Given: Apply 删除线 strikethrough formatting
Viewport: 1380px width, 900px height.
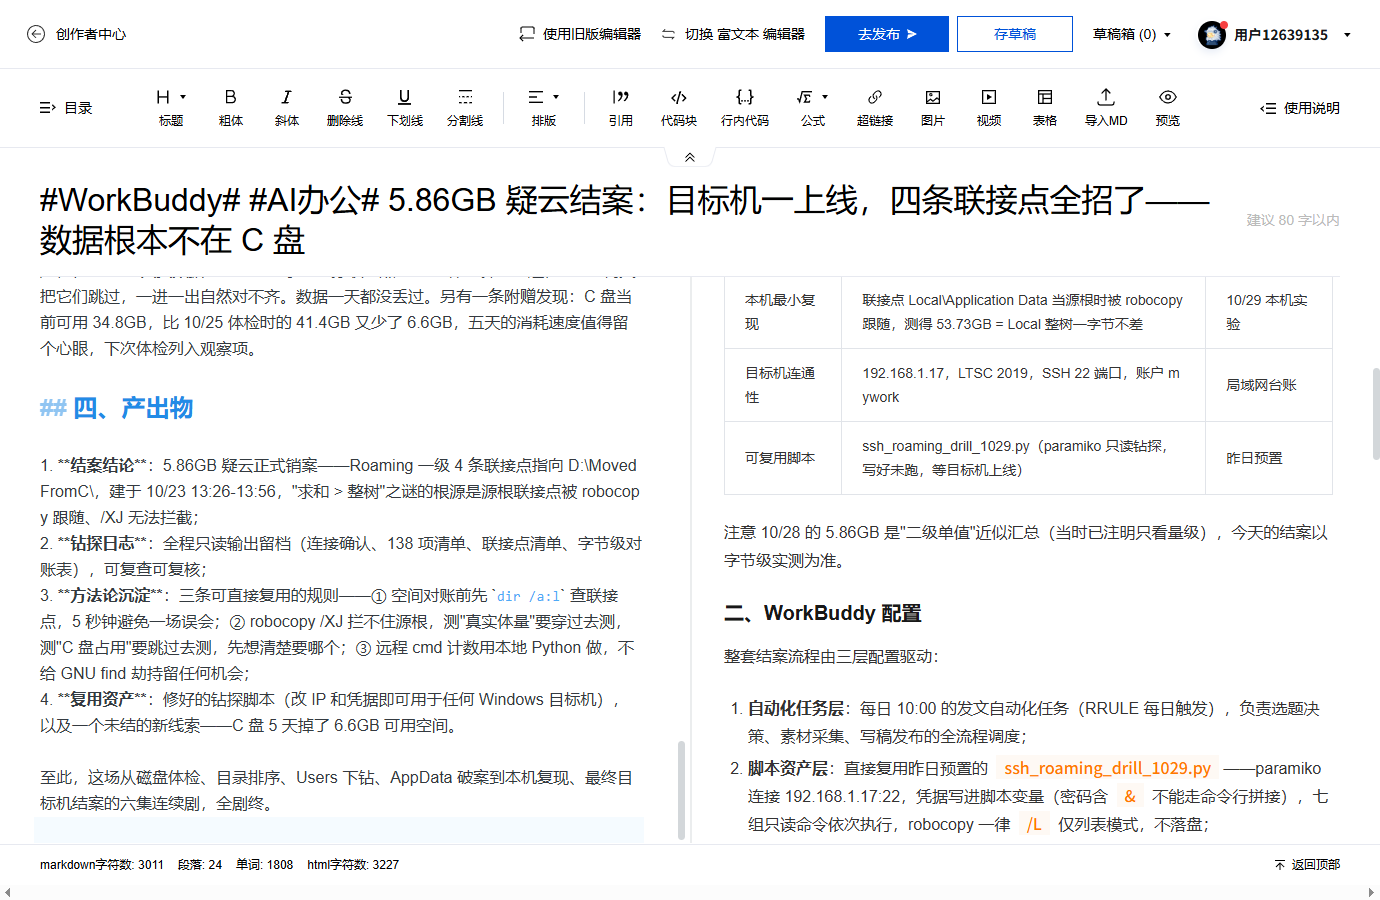Looking at the screenshot, I should 345,108.
